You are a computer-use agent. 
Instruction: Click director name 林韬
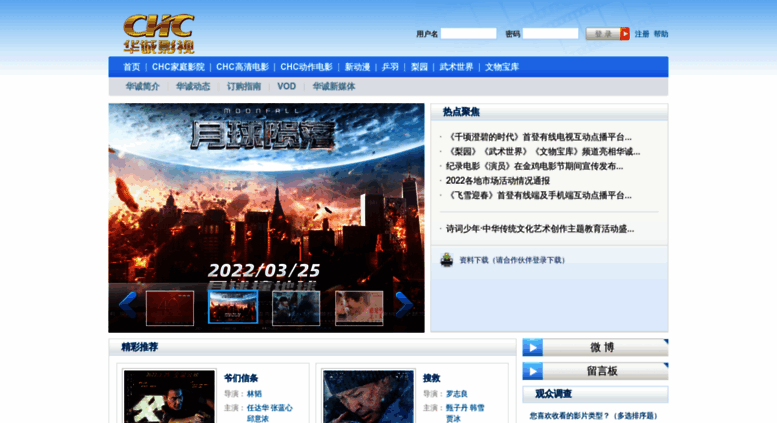tap(254, 394)
